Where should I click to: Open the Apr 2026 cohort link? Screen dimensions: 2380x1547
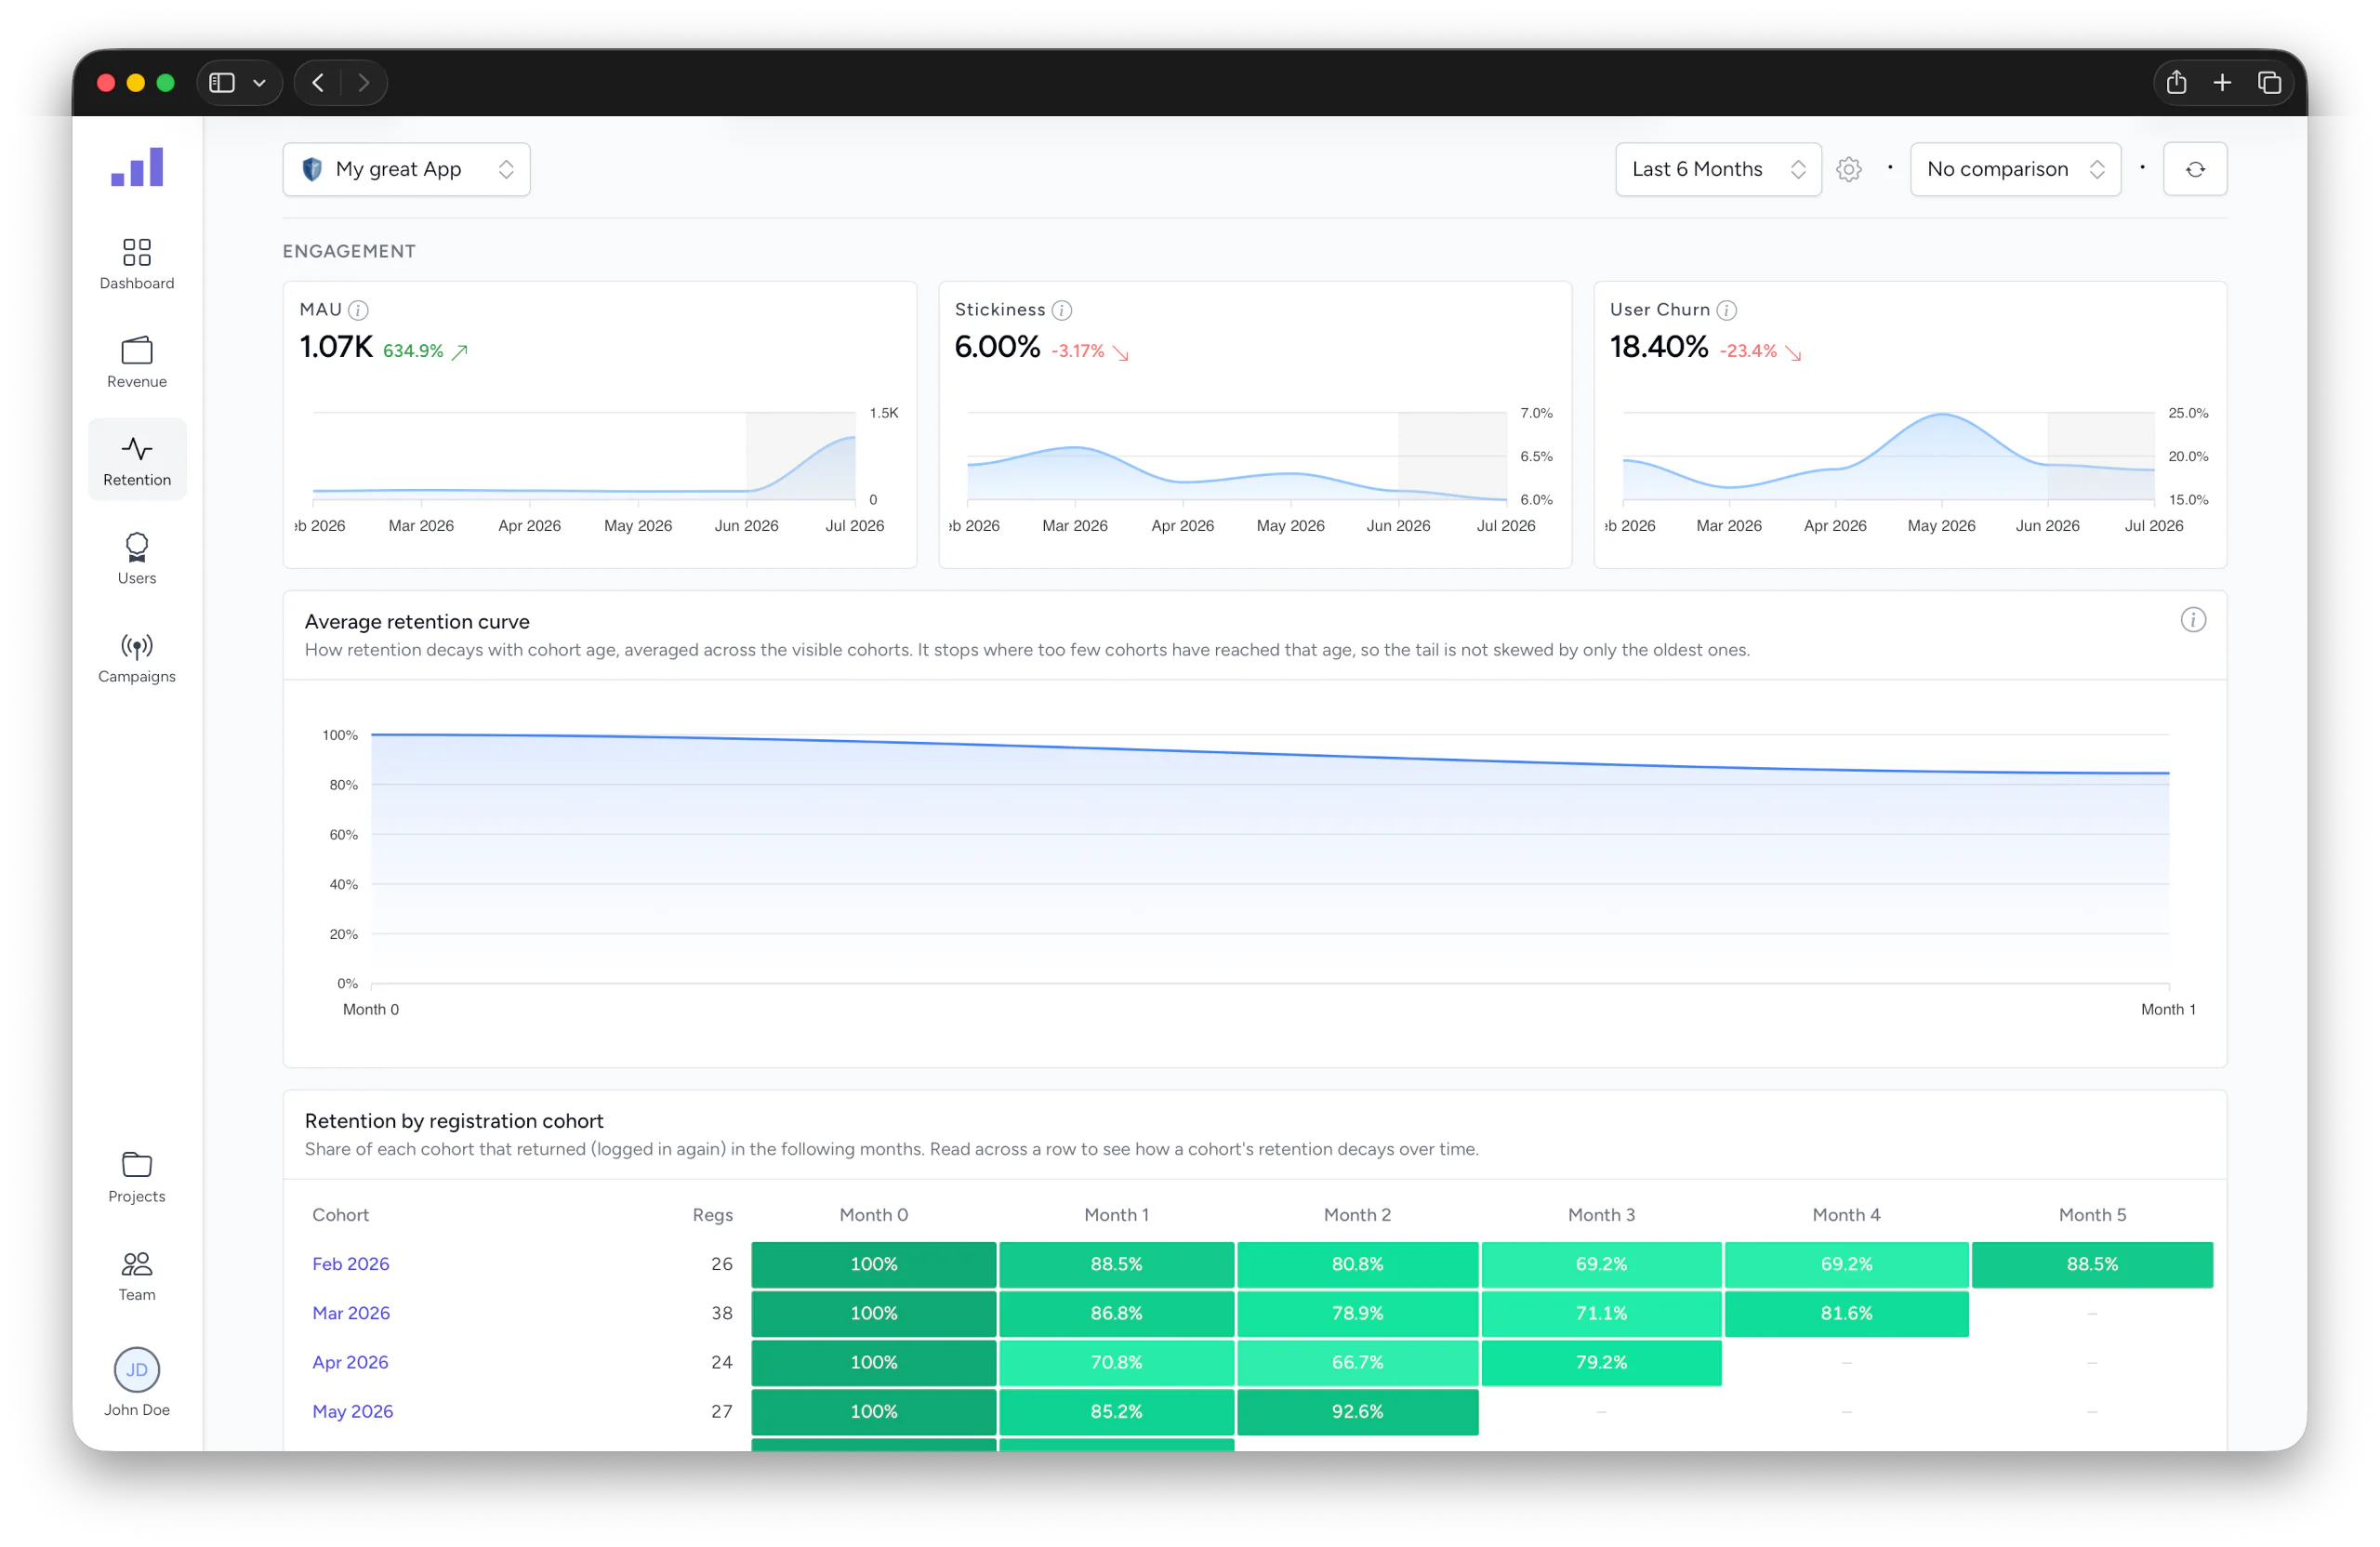[350, 1362]
